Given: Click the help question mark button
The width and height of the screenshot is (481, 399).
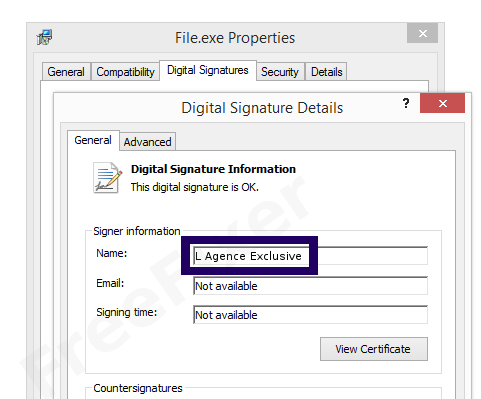Looking at the screenshot, I should click(406, 103).
